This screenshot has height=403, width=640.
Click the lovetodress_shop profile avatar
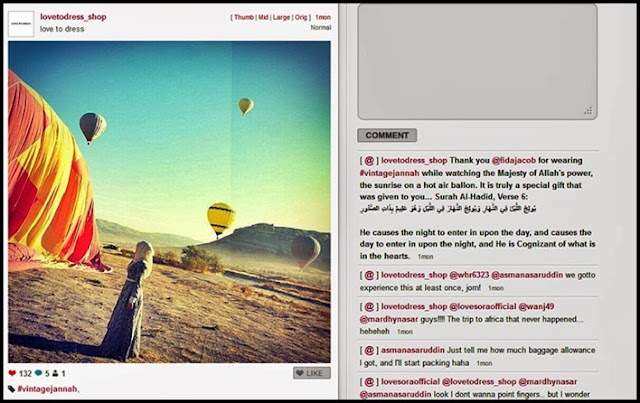(x=21, y=24)
